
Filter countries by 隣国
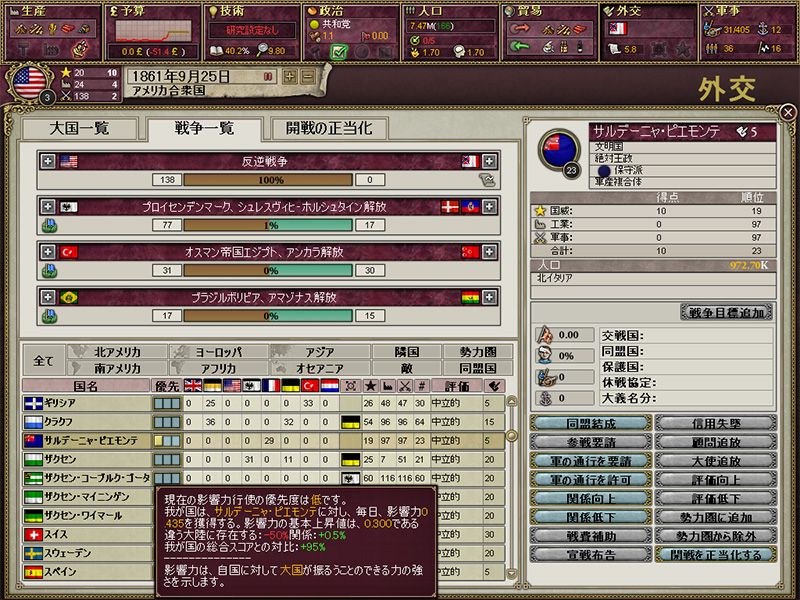click(x=407, y=352)
